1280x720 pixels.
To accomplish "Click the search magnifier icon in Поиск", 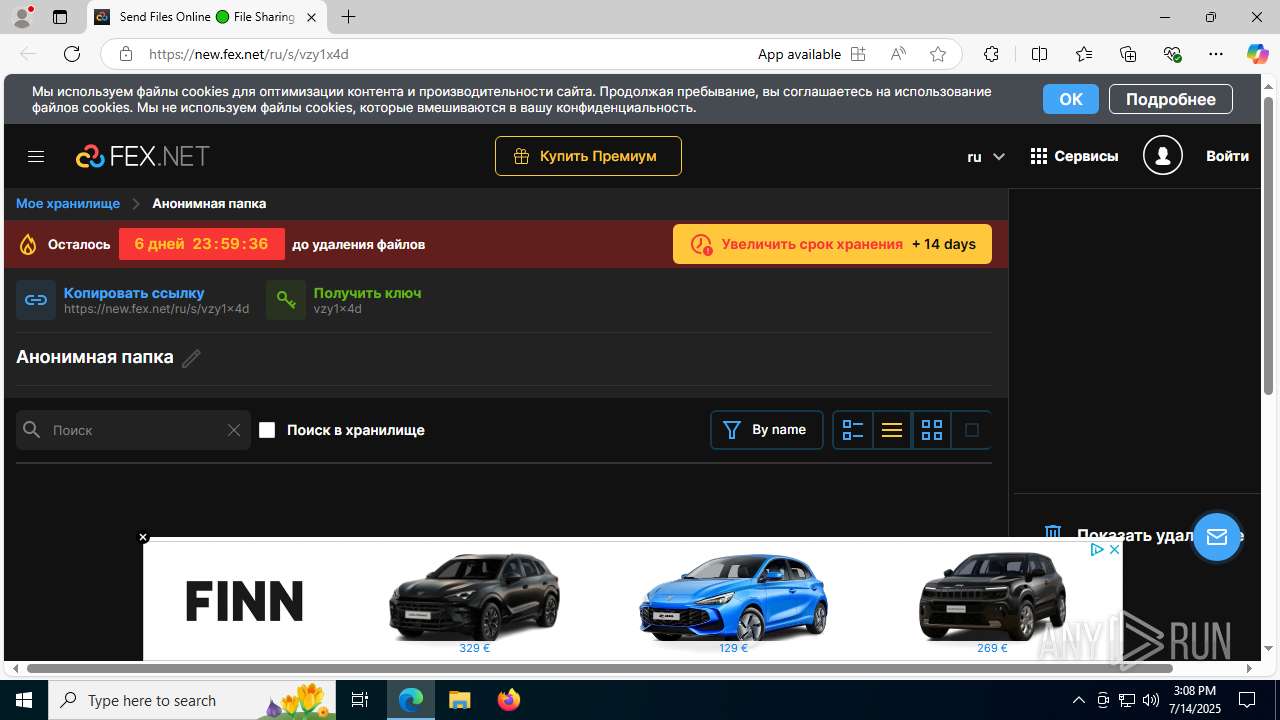I will click(32, 430).
